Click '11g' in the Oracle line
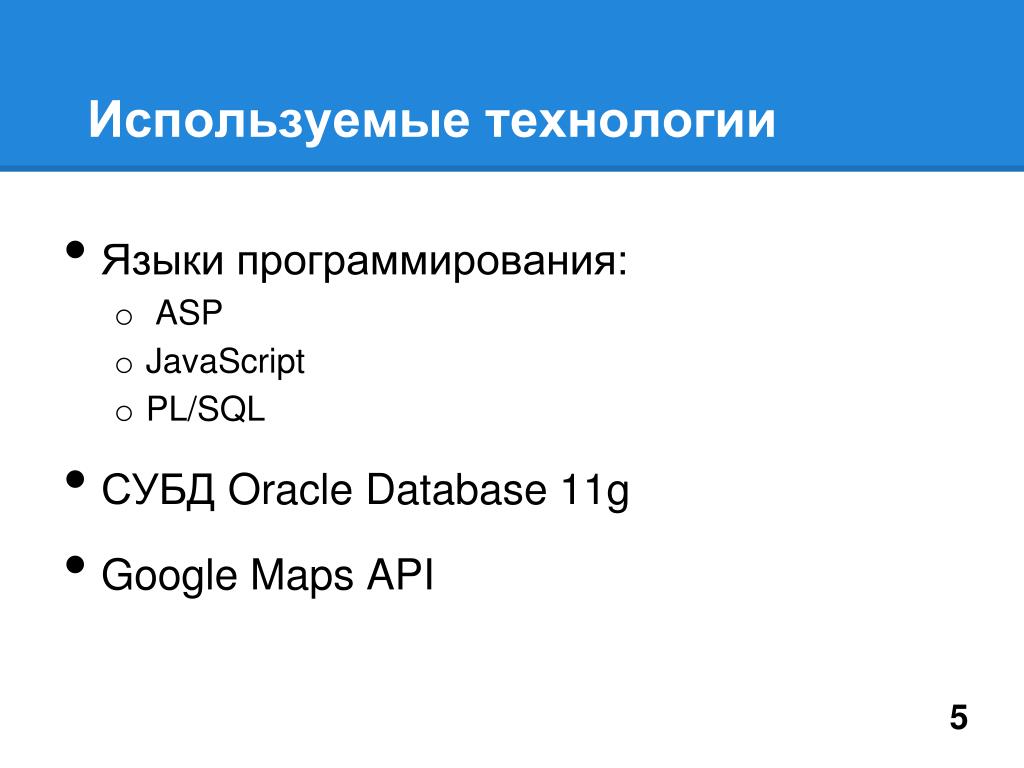 pyautogui.click(x=595, y=492)
